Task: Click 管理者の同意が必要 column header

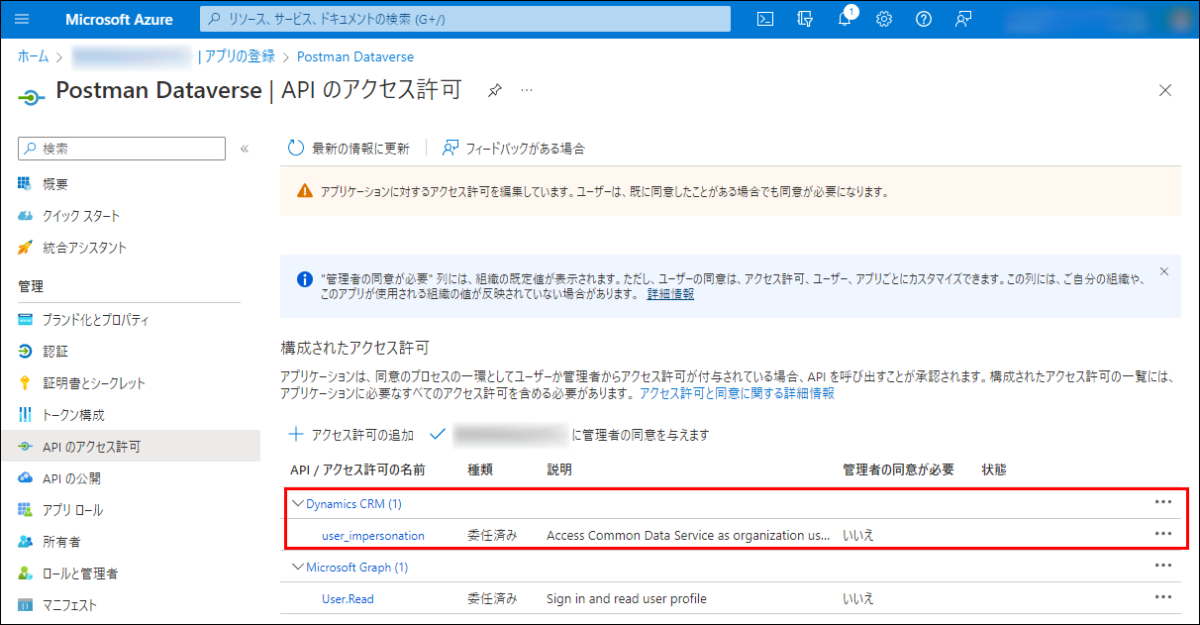Action: click(898, 469)
